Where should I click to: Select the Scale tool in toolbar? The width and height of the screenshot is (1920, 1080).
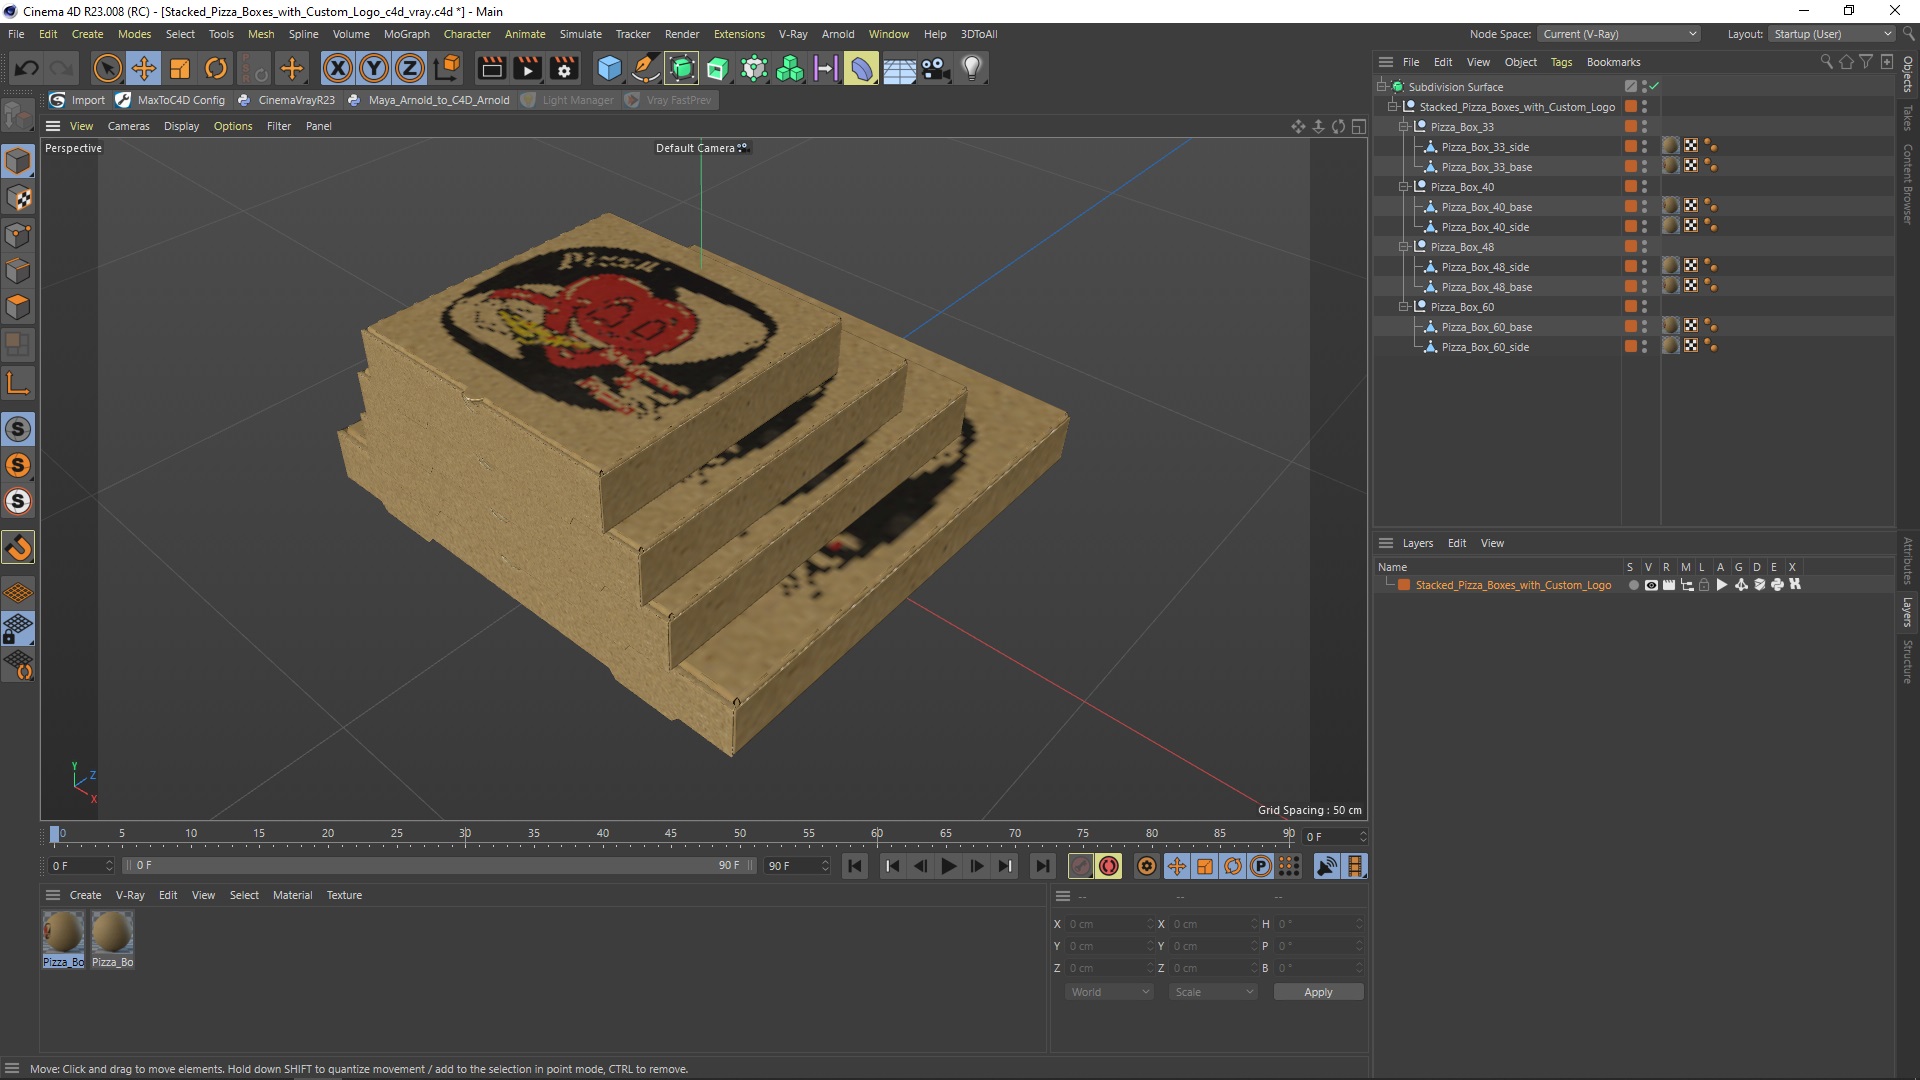click(180, 68)
